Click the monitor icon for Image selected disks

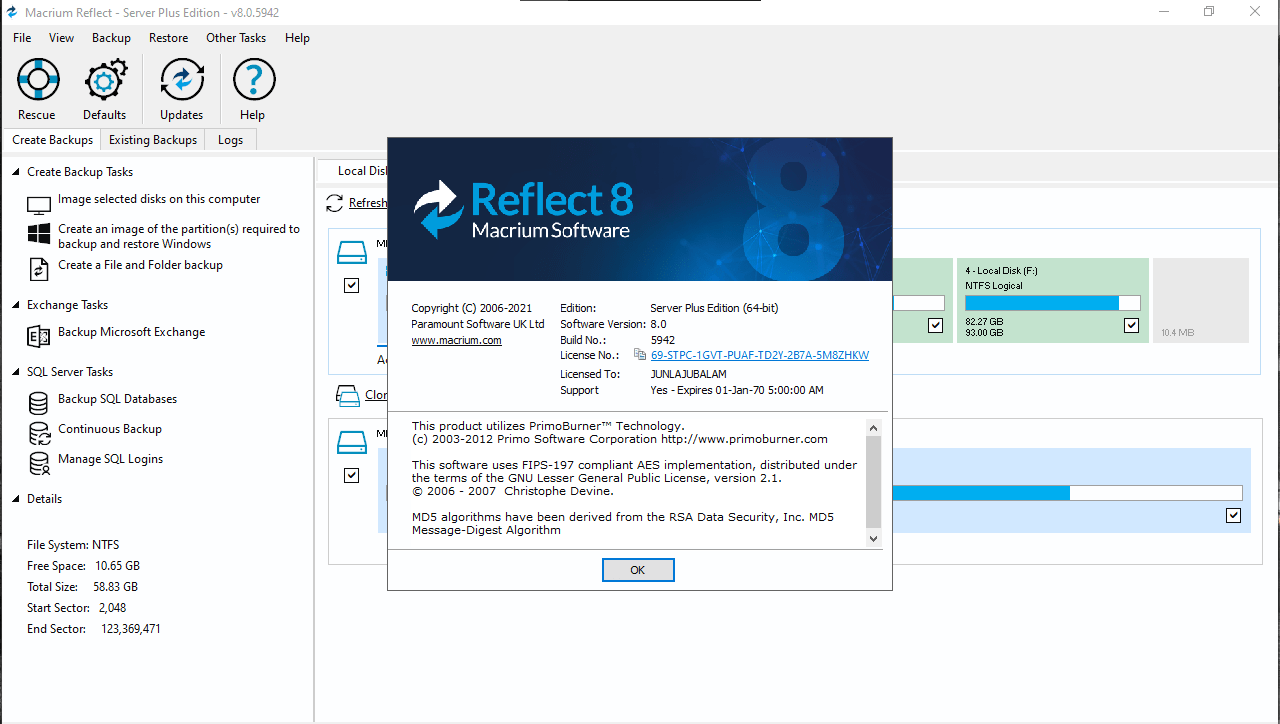coord(39,205)
